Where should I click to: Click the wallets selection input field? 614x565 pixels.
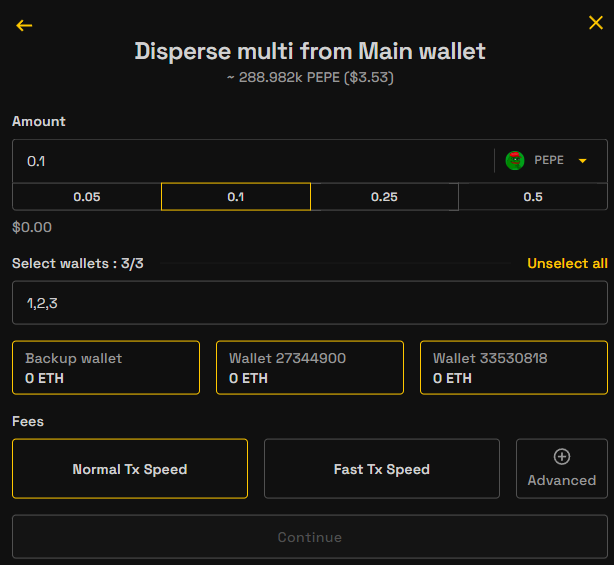pos(309,303)
